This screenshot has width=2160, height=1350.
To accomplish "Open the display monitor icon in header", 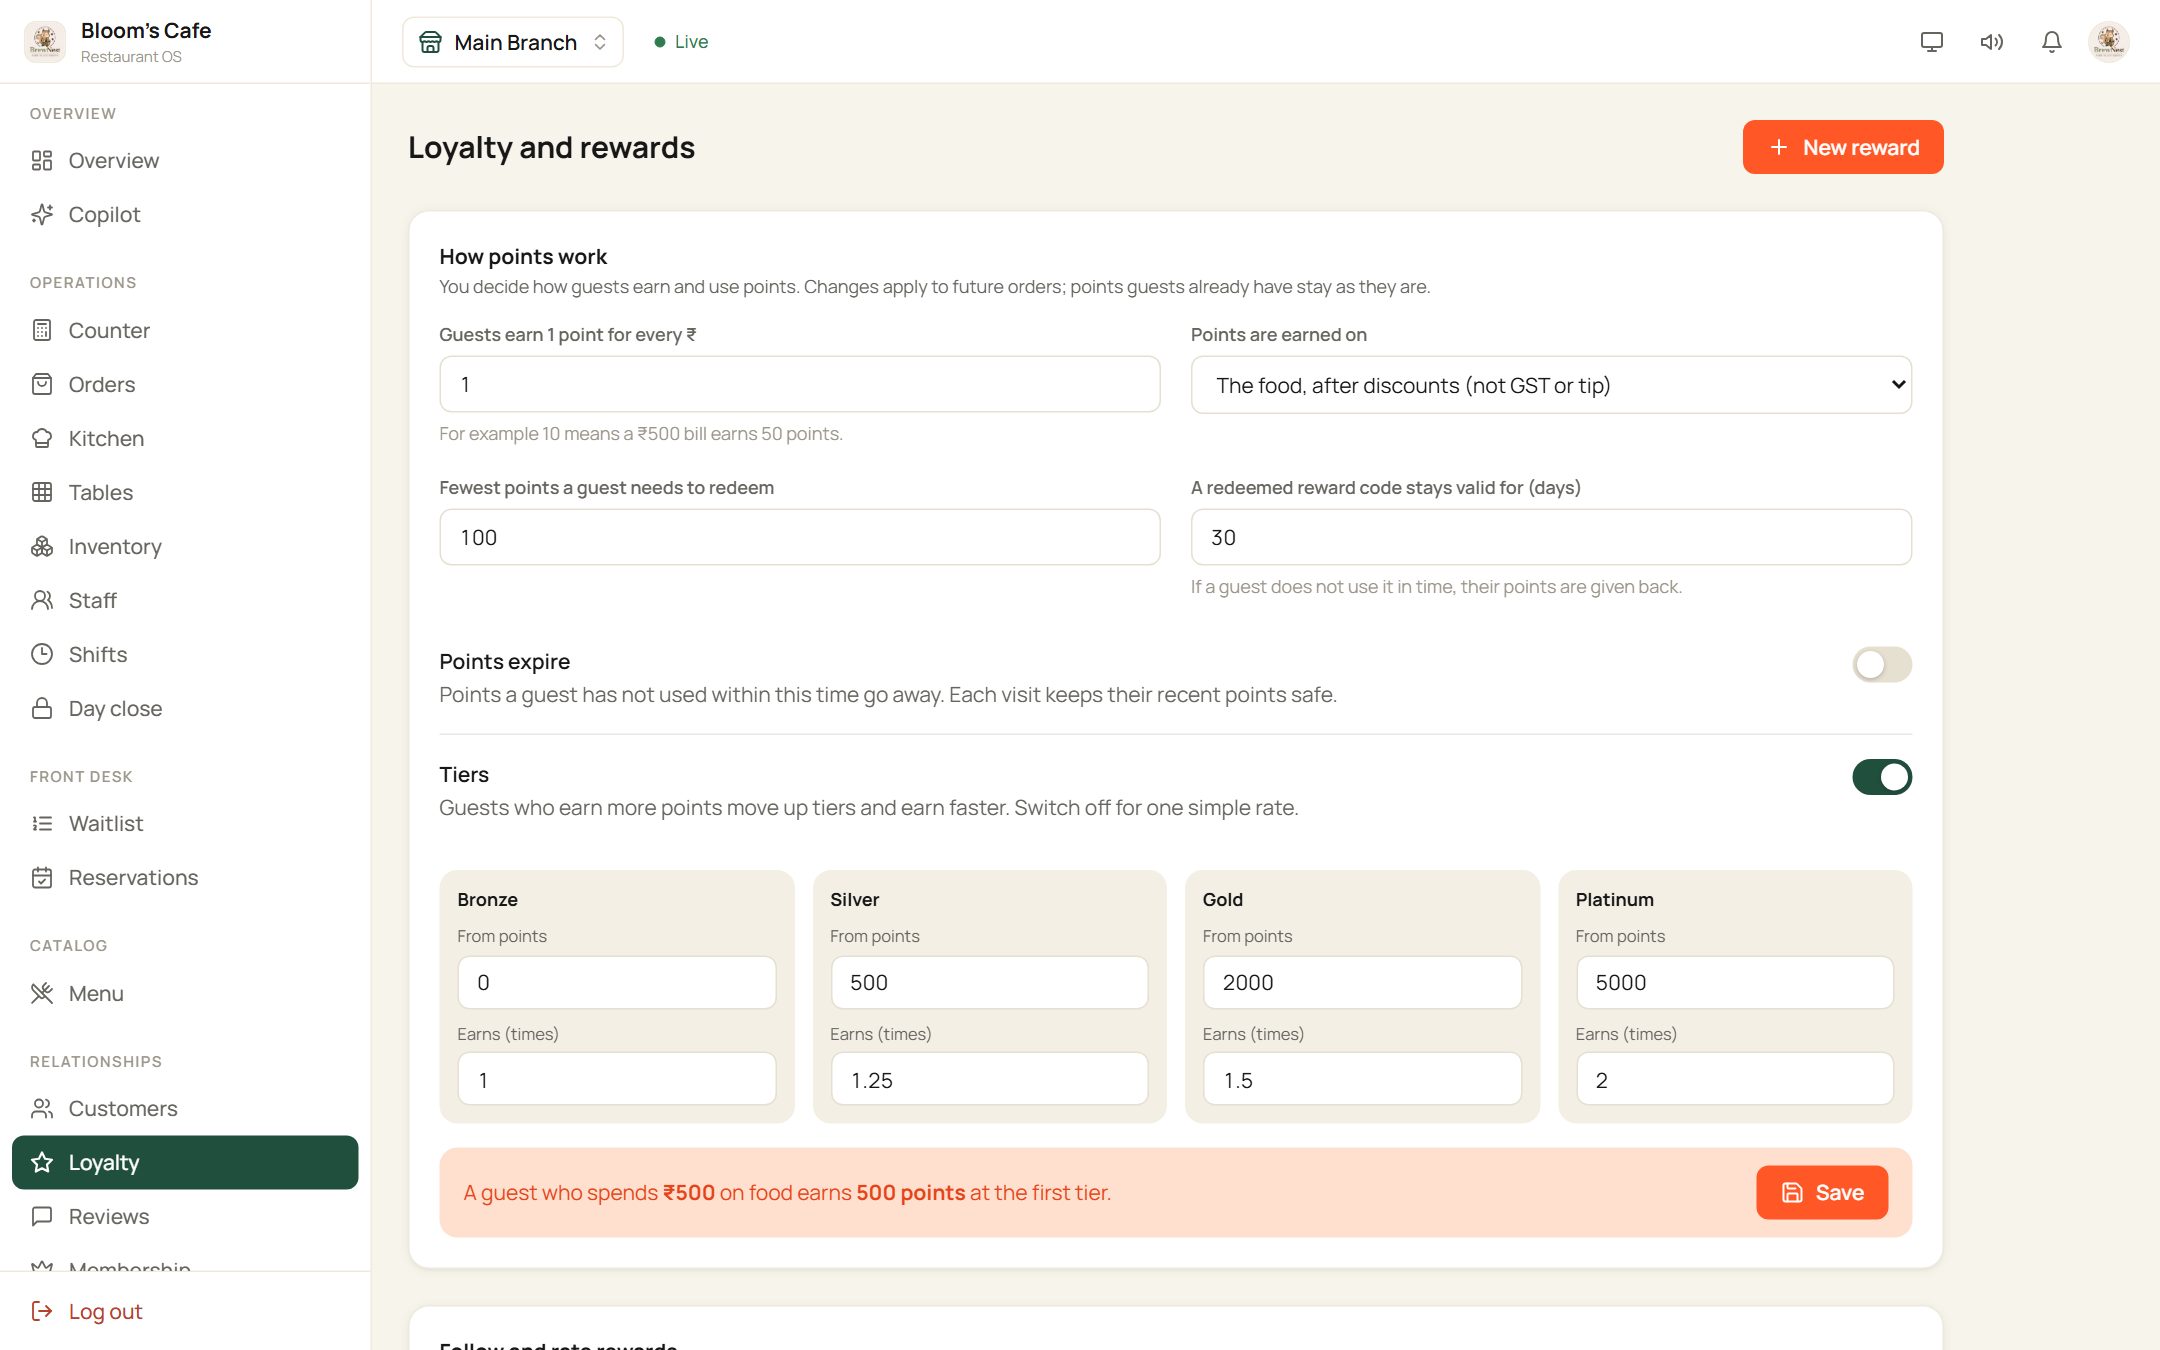I will coord(1932,42).
